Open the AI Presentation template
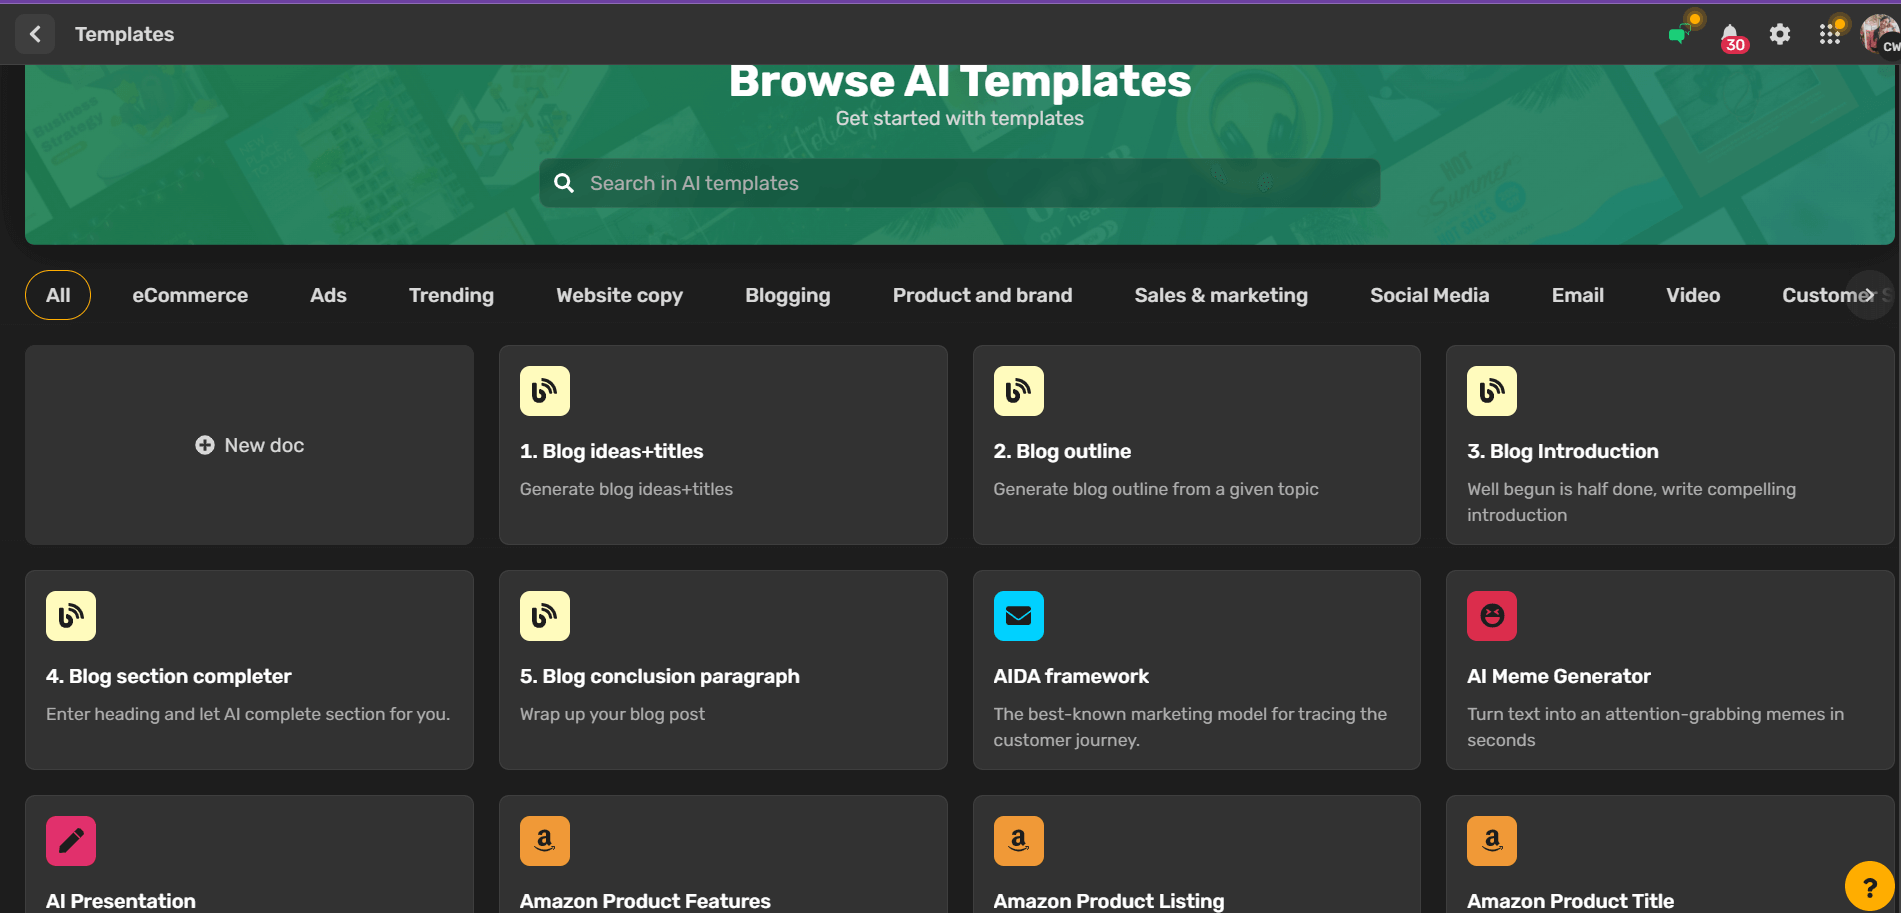The width and height of the screenshot is (1901, 913). pos(249,854)
